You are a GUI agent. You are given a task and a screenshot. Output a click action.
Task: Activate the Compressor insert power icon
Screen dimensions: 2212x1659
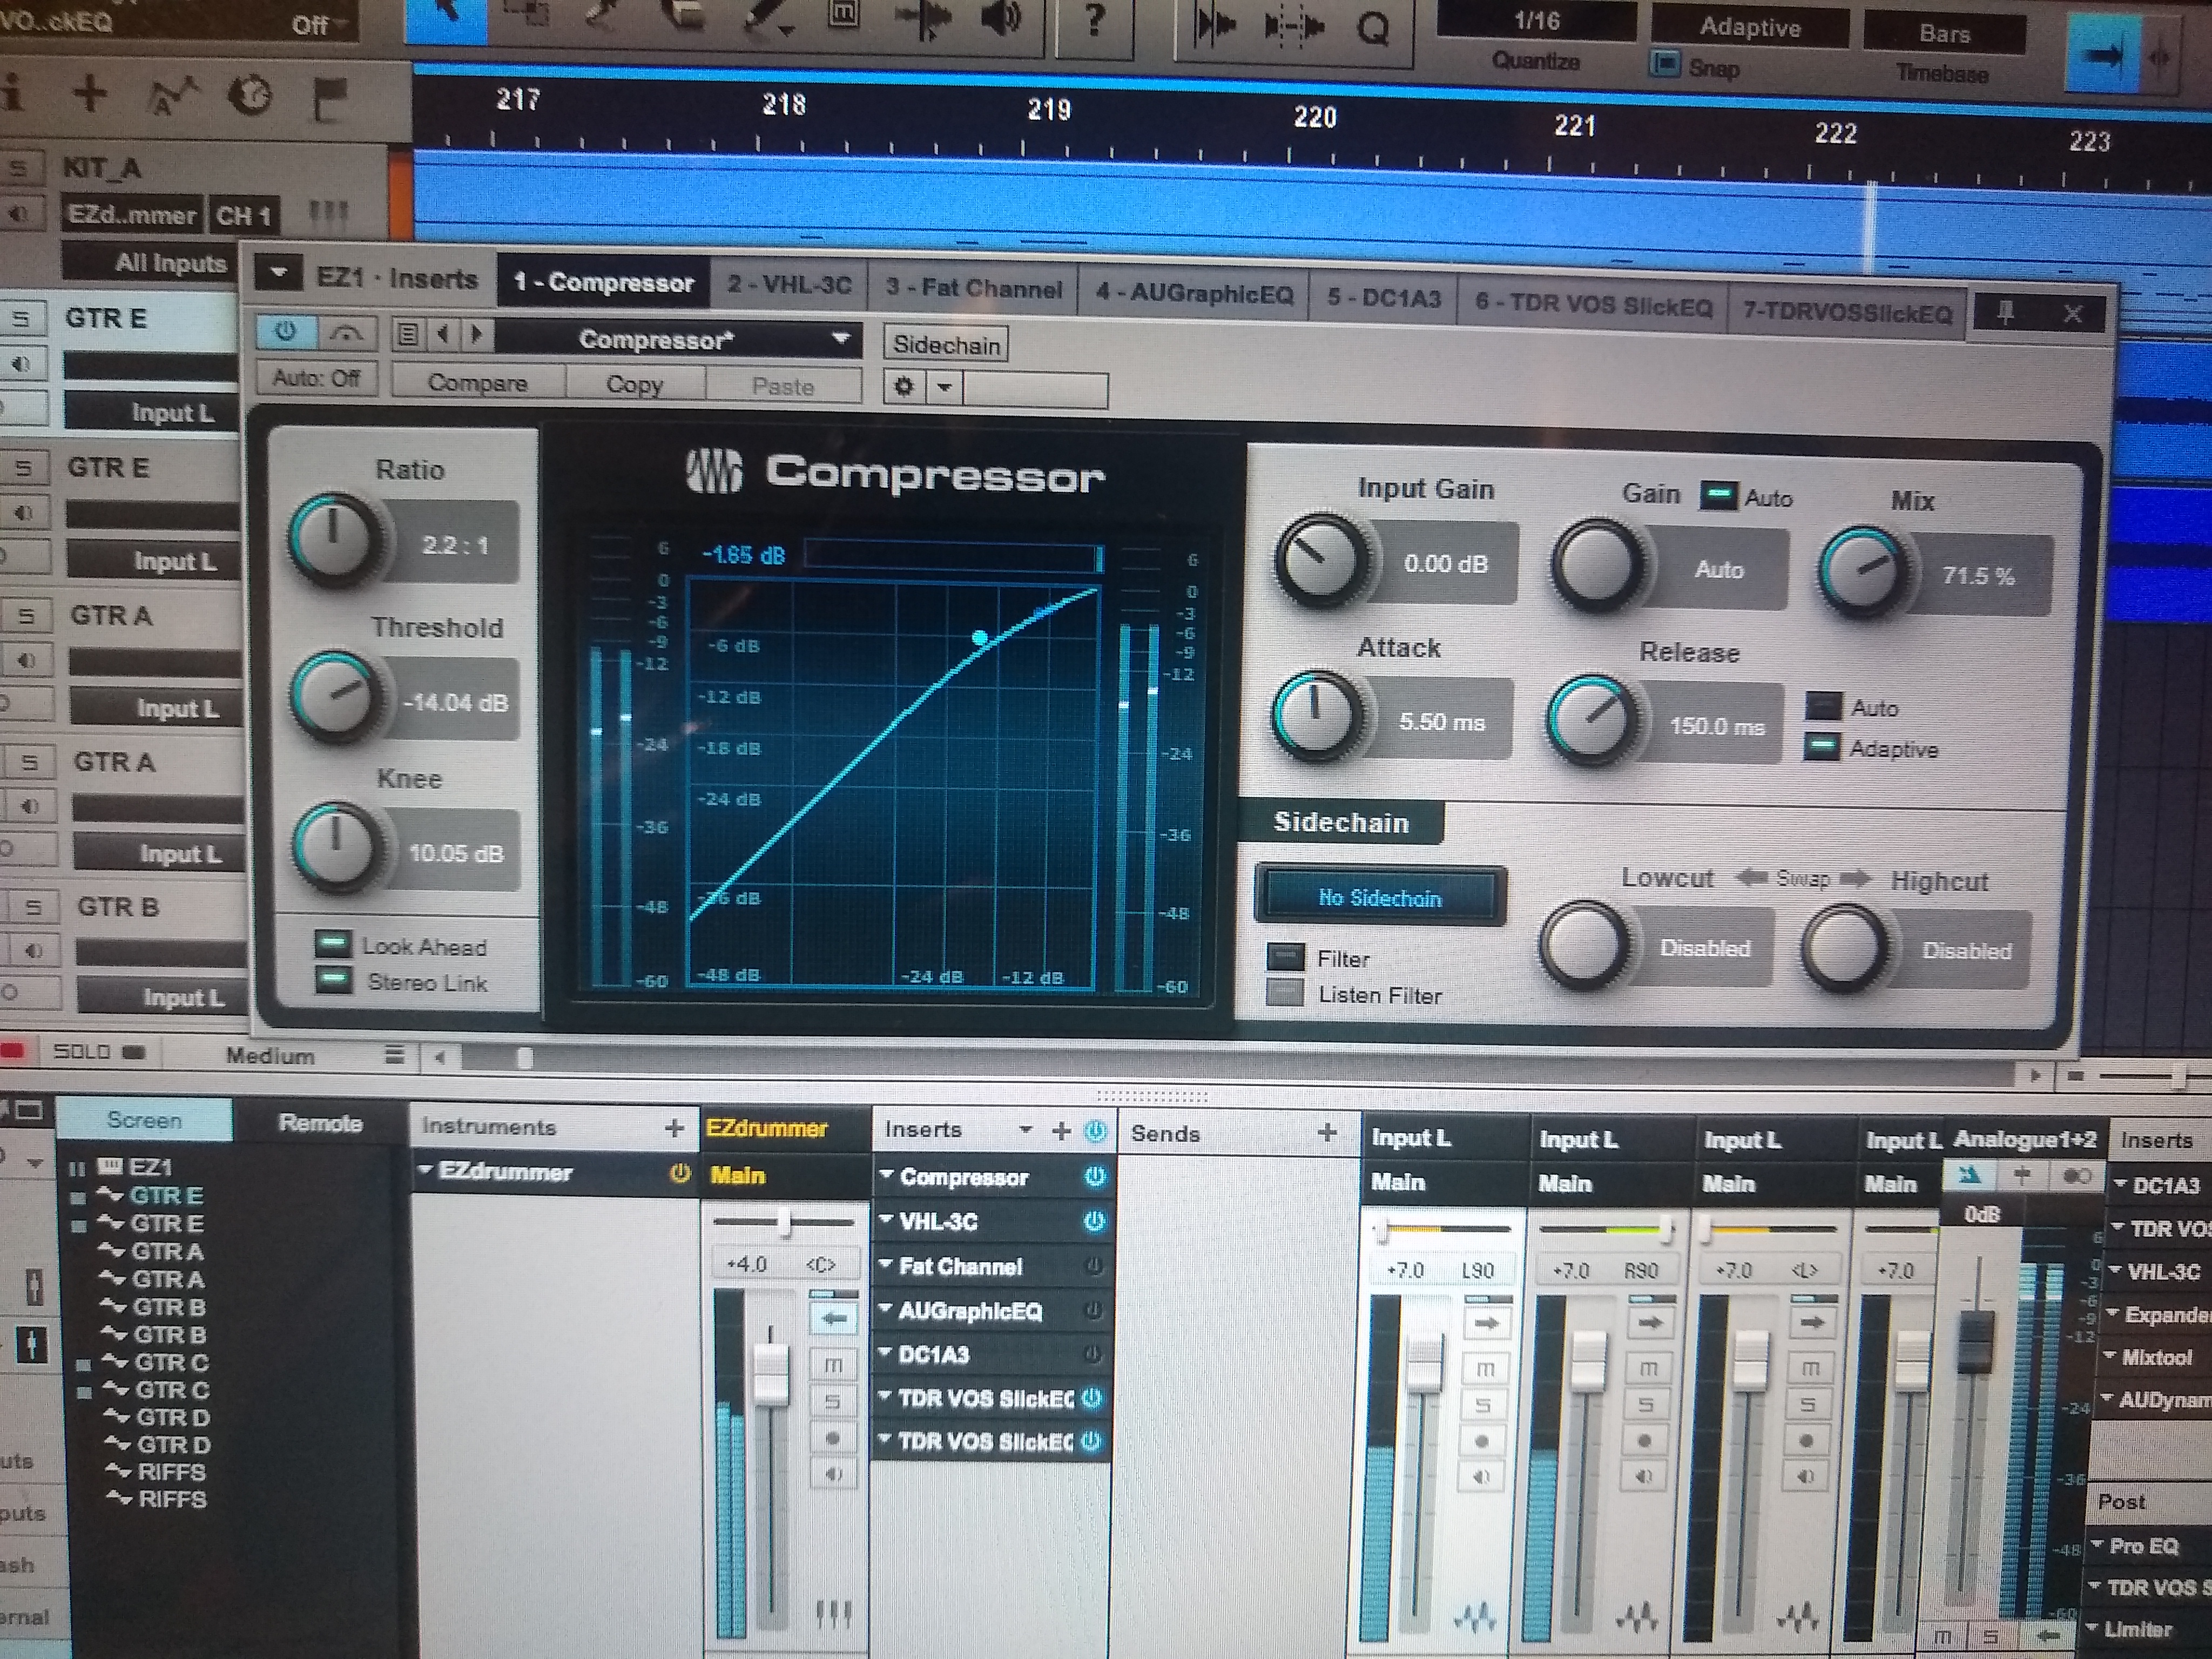1094,1177
